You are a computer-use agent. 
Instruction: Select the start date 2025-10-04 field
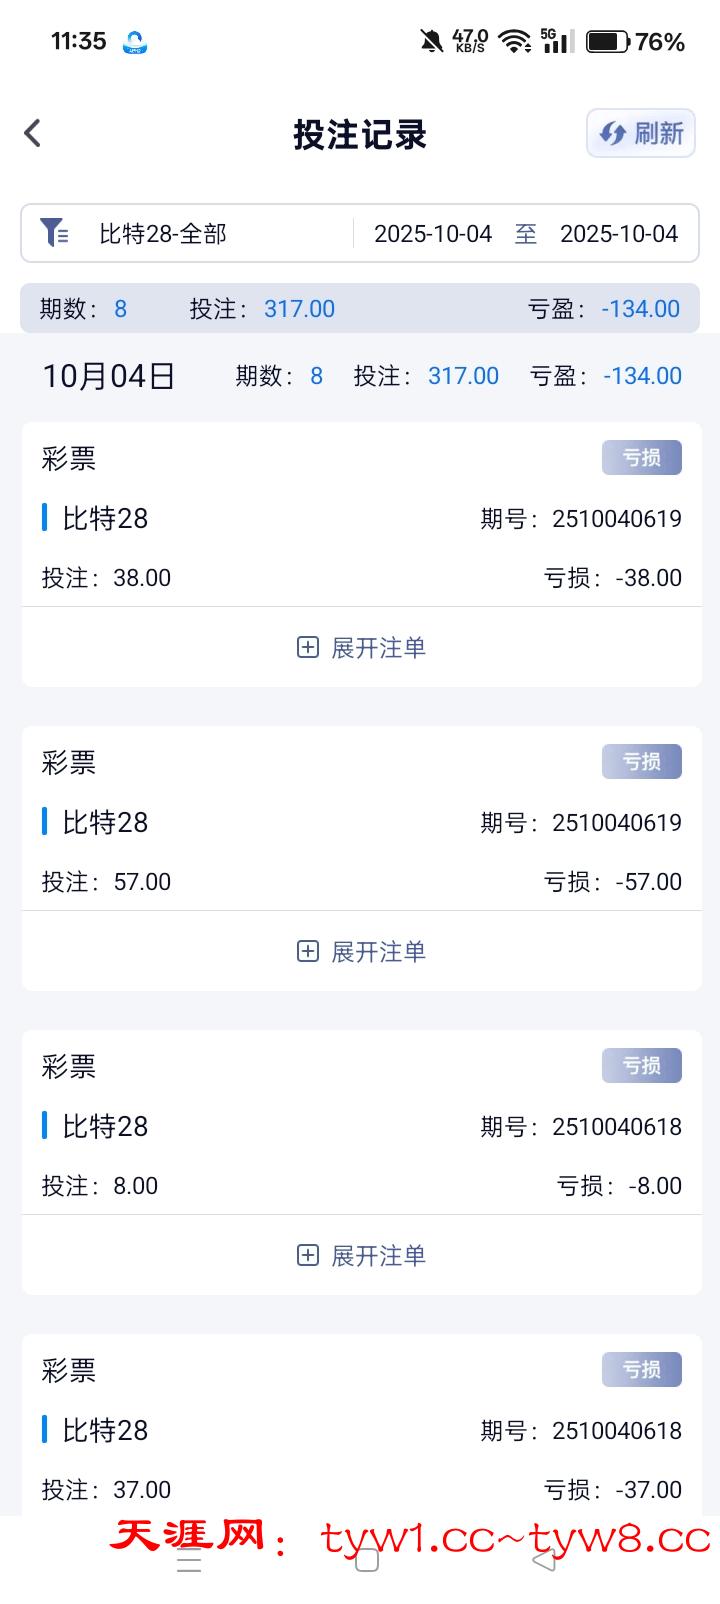pyautogui.click(x=433, y=234)
